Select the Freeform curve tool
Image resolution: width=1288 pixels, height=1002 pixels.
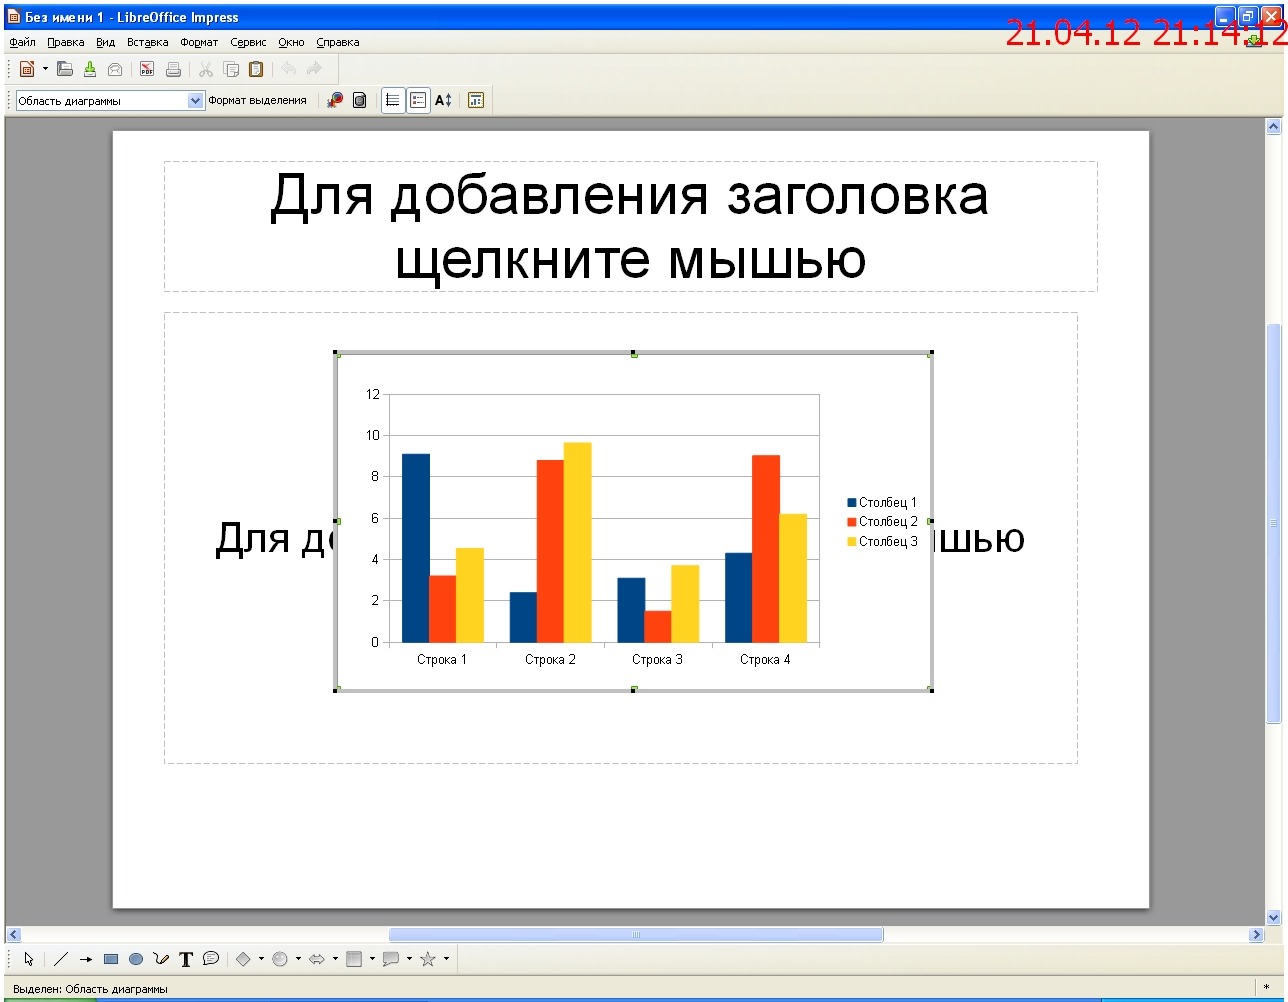[x=161, y=959]
